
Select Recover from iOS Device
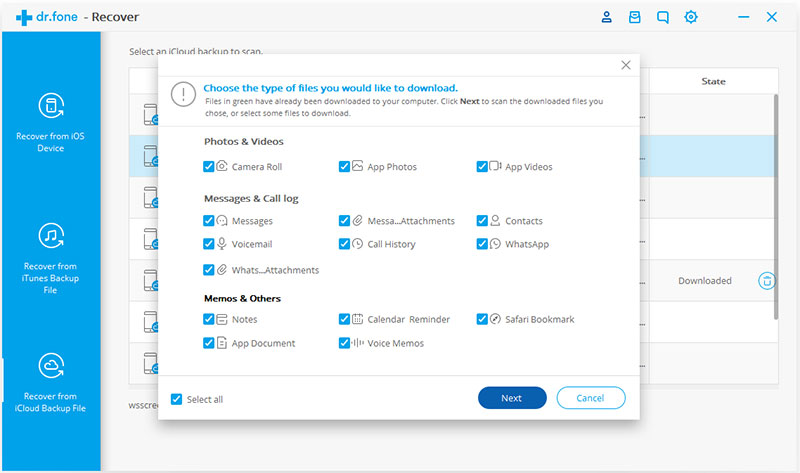(51, 122)
